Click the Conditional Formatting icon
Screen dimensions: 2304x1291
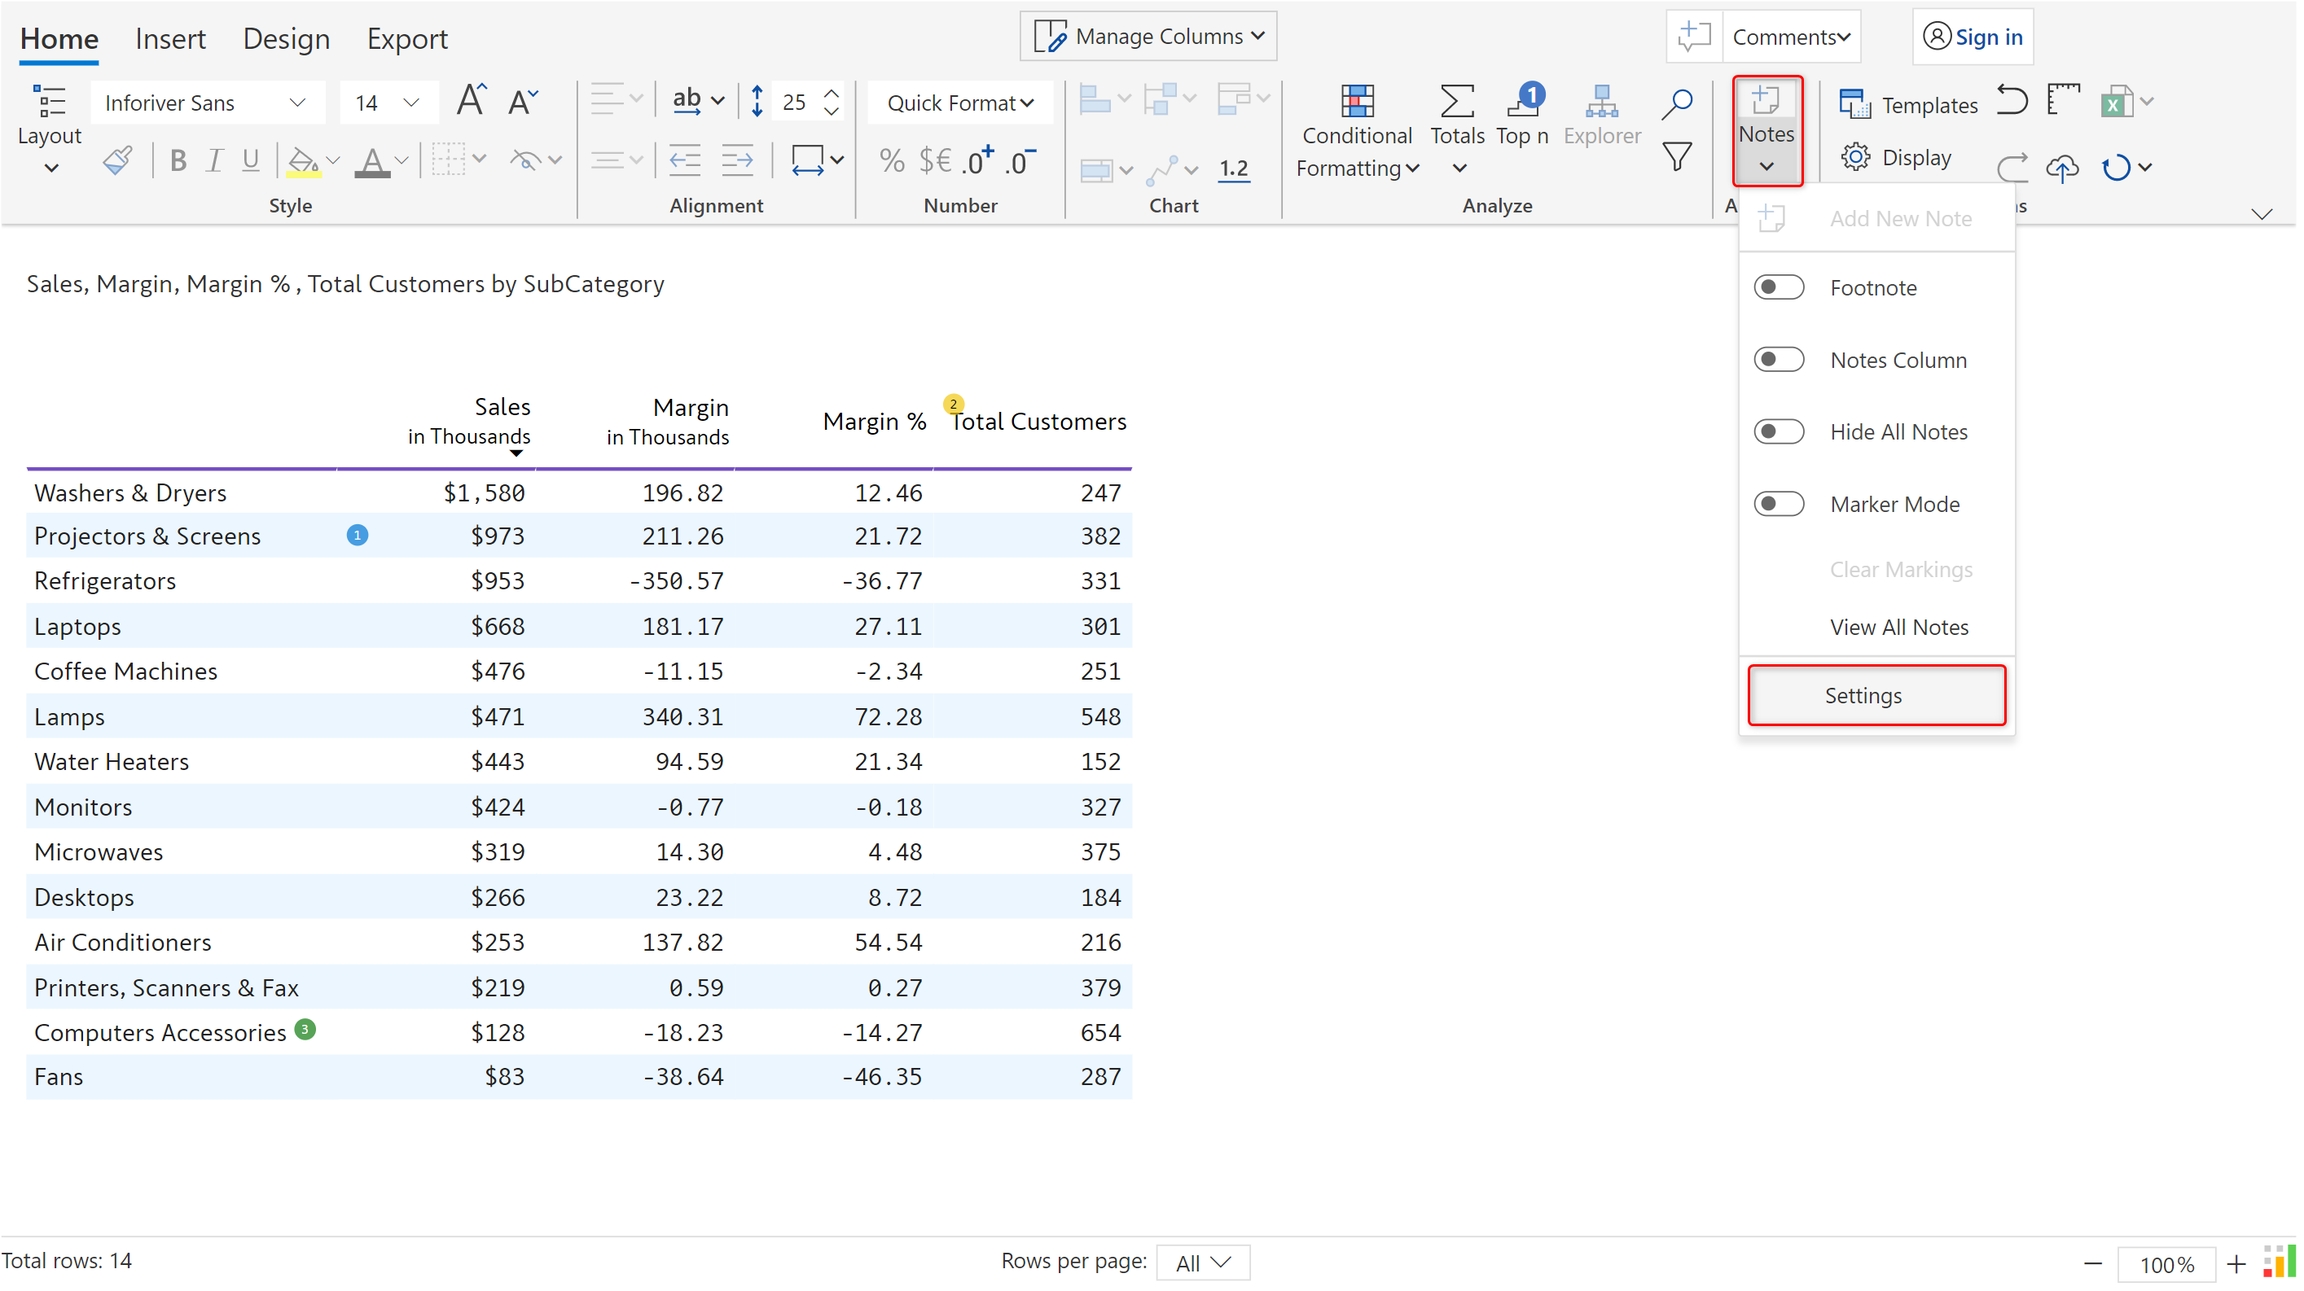pyautogui.click(x=1356, y=101)
